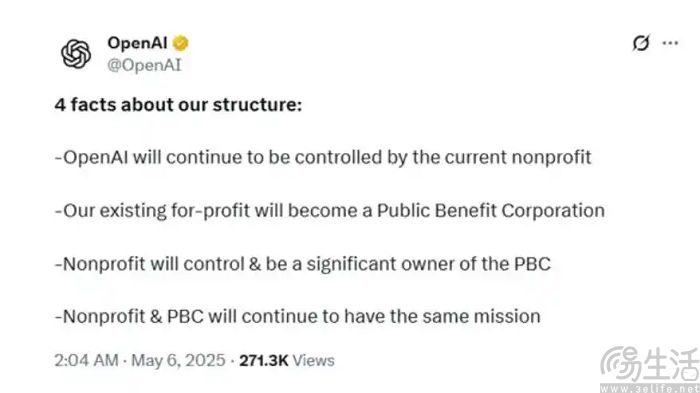Open the www.3elife.net watermark URL
The image size is (700, 393).
[650, 388]
